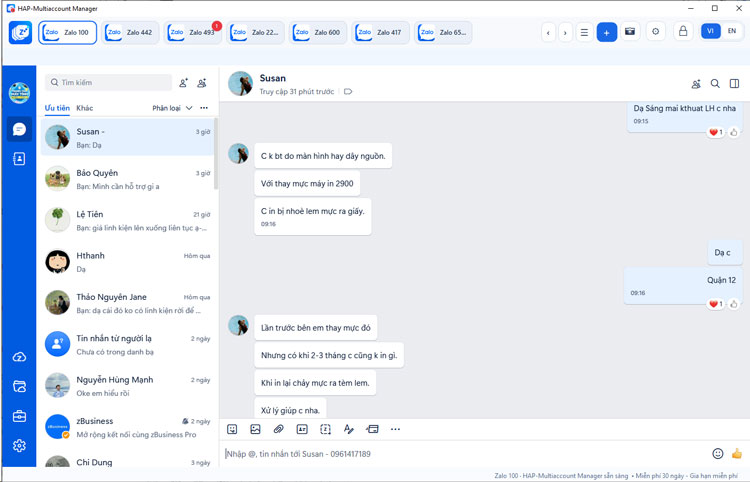750x482 pixels.
Task: Open the HAP Multiaccount home logo icon
Action: click(x=20, y=33)
